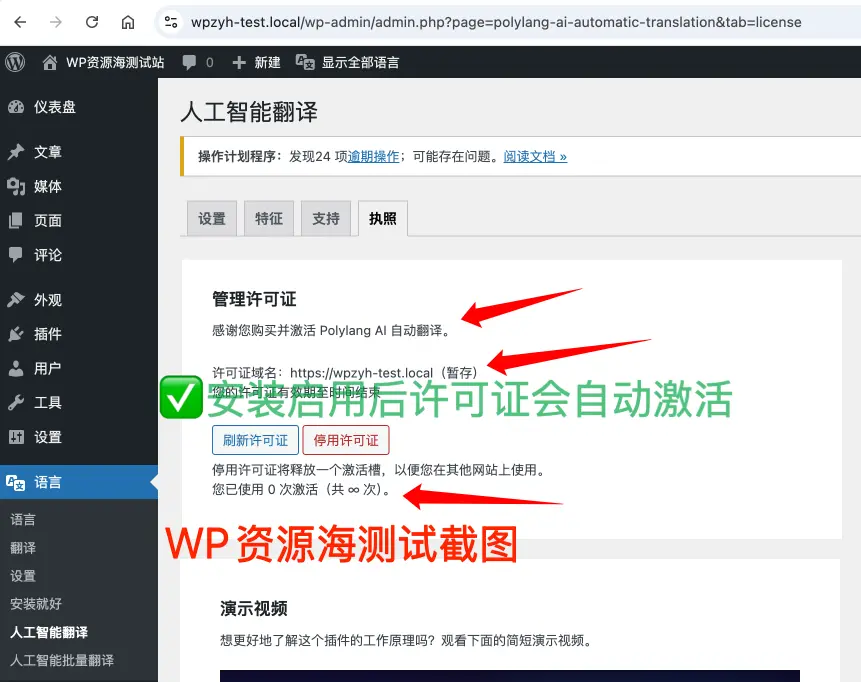
Task: Open the 翻译 submenu entry
Action: click(x=23, y=547)
